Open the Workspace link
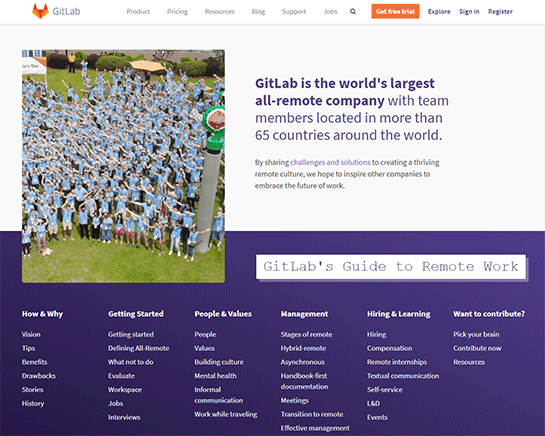The width and height of the screenshot is (545, 436). 125,389
